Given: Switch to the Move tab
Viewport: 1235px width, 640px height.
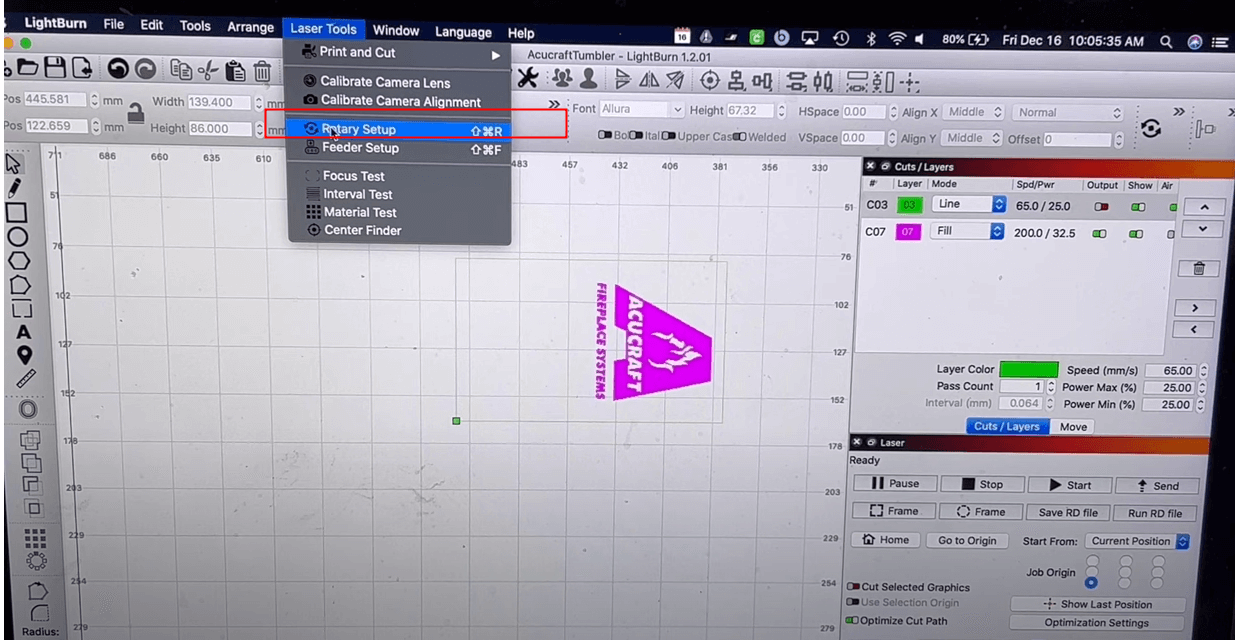Looking at the screenshot, I should click(1073, 427).
